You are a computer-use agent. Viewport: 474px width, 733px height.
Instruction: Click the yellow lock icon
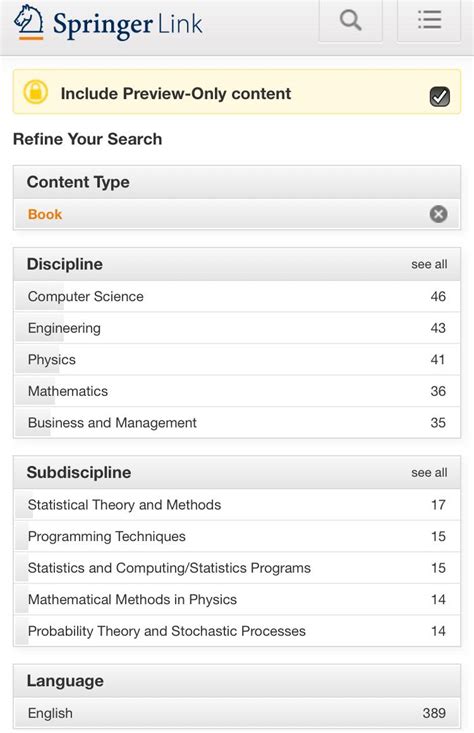[36, 92]
